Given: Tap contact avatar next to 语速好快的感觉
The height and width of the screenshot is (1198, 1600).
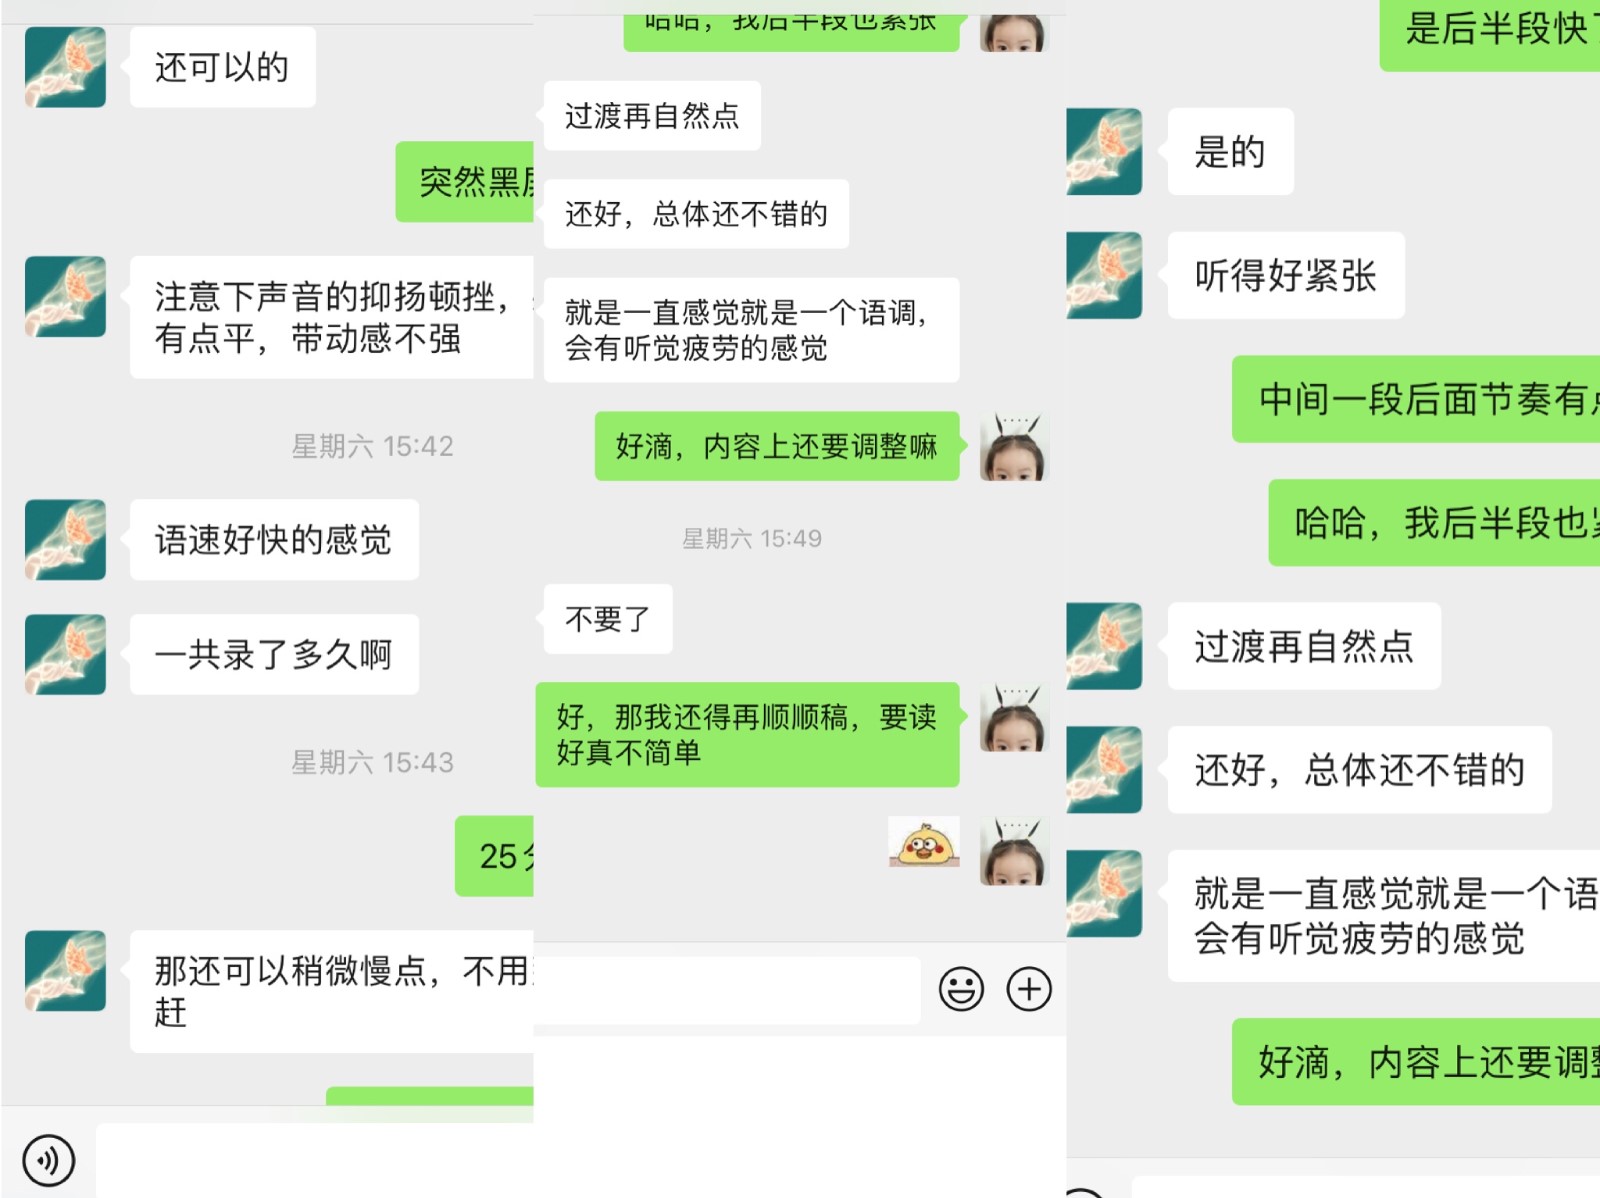Looking at the screenshot, I should [65, 540].
